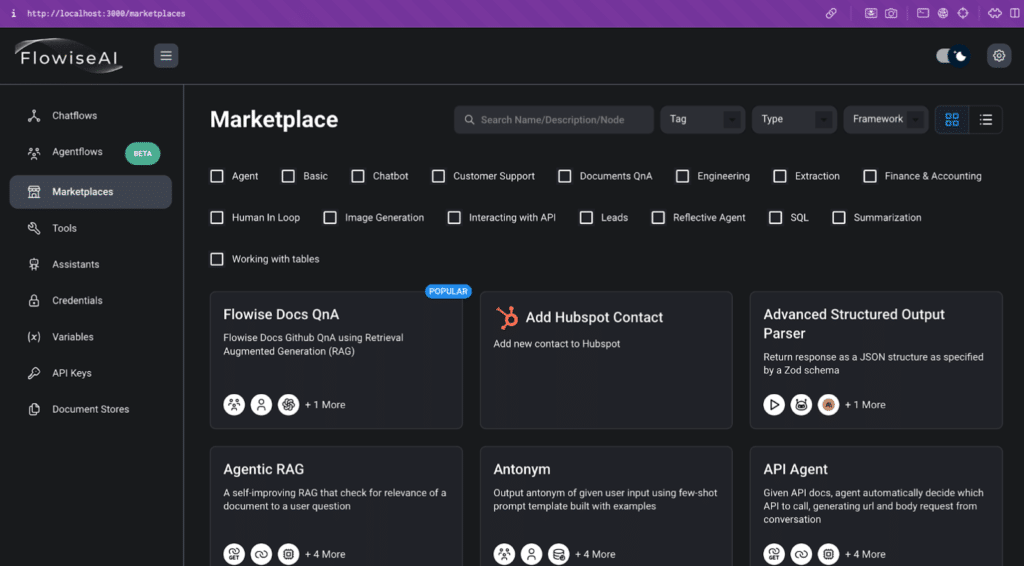Viewport: 1024px width, 566px height.
Task: Check the Agent tag checkbox
Action: tap(217, 176)
